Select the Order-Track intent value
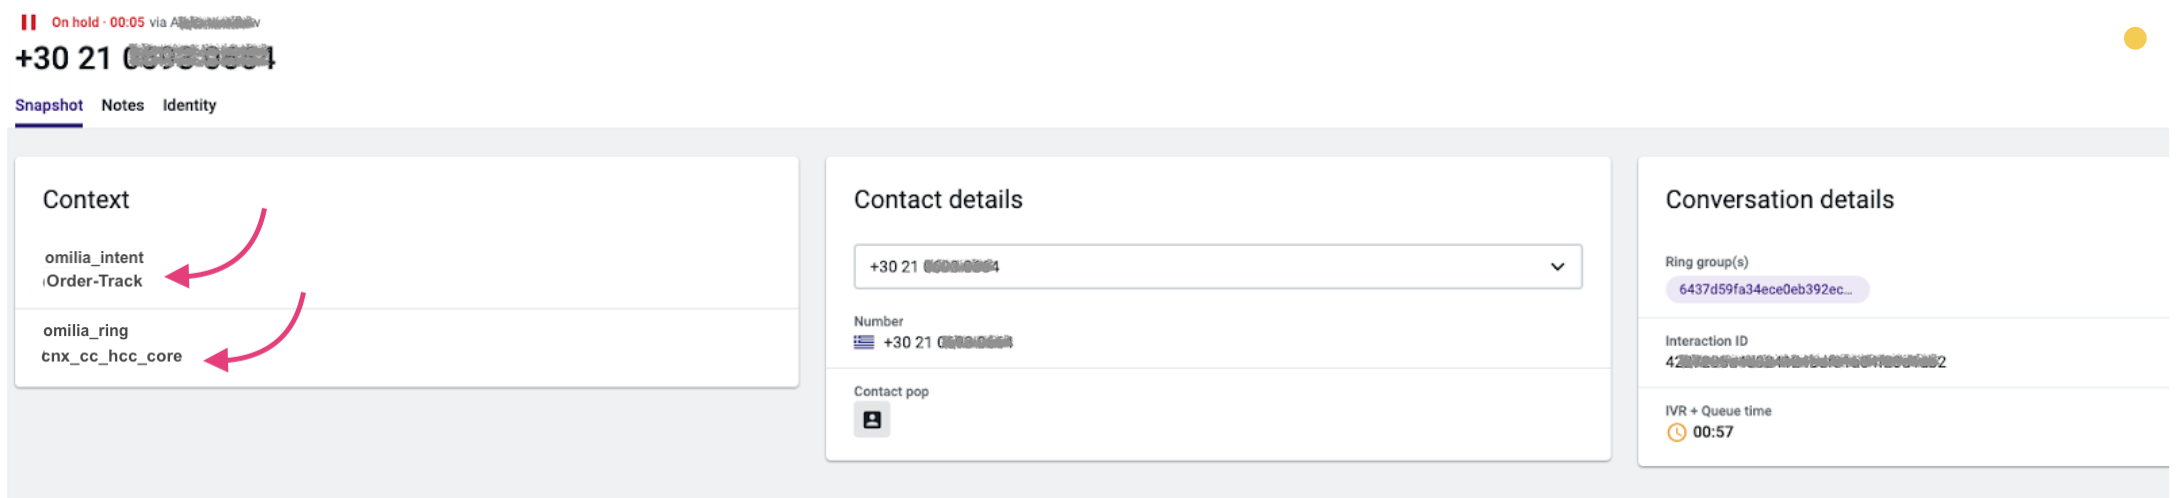 pos(95,281)
